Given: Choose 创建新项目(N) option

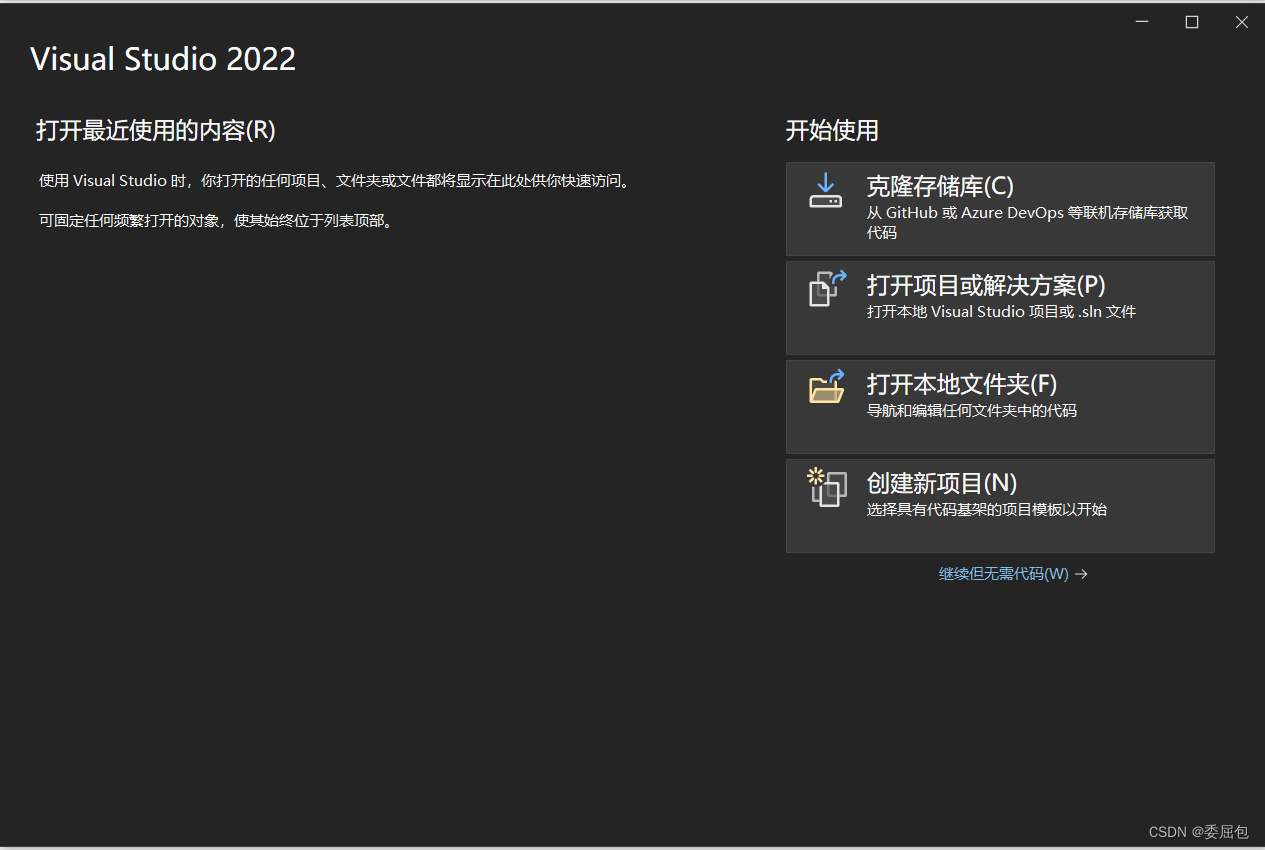Looking at the screenshot, I should click(1000, 506).
